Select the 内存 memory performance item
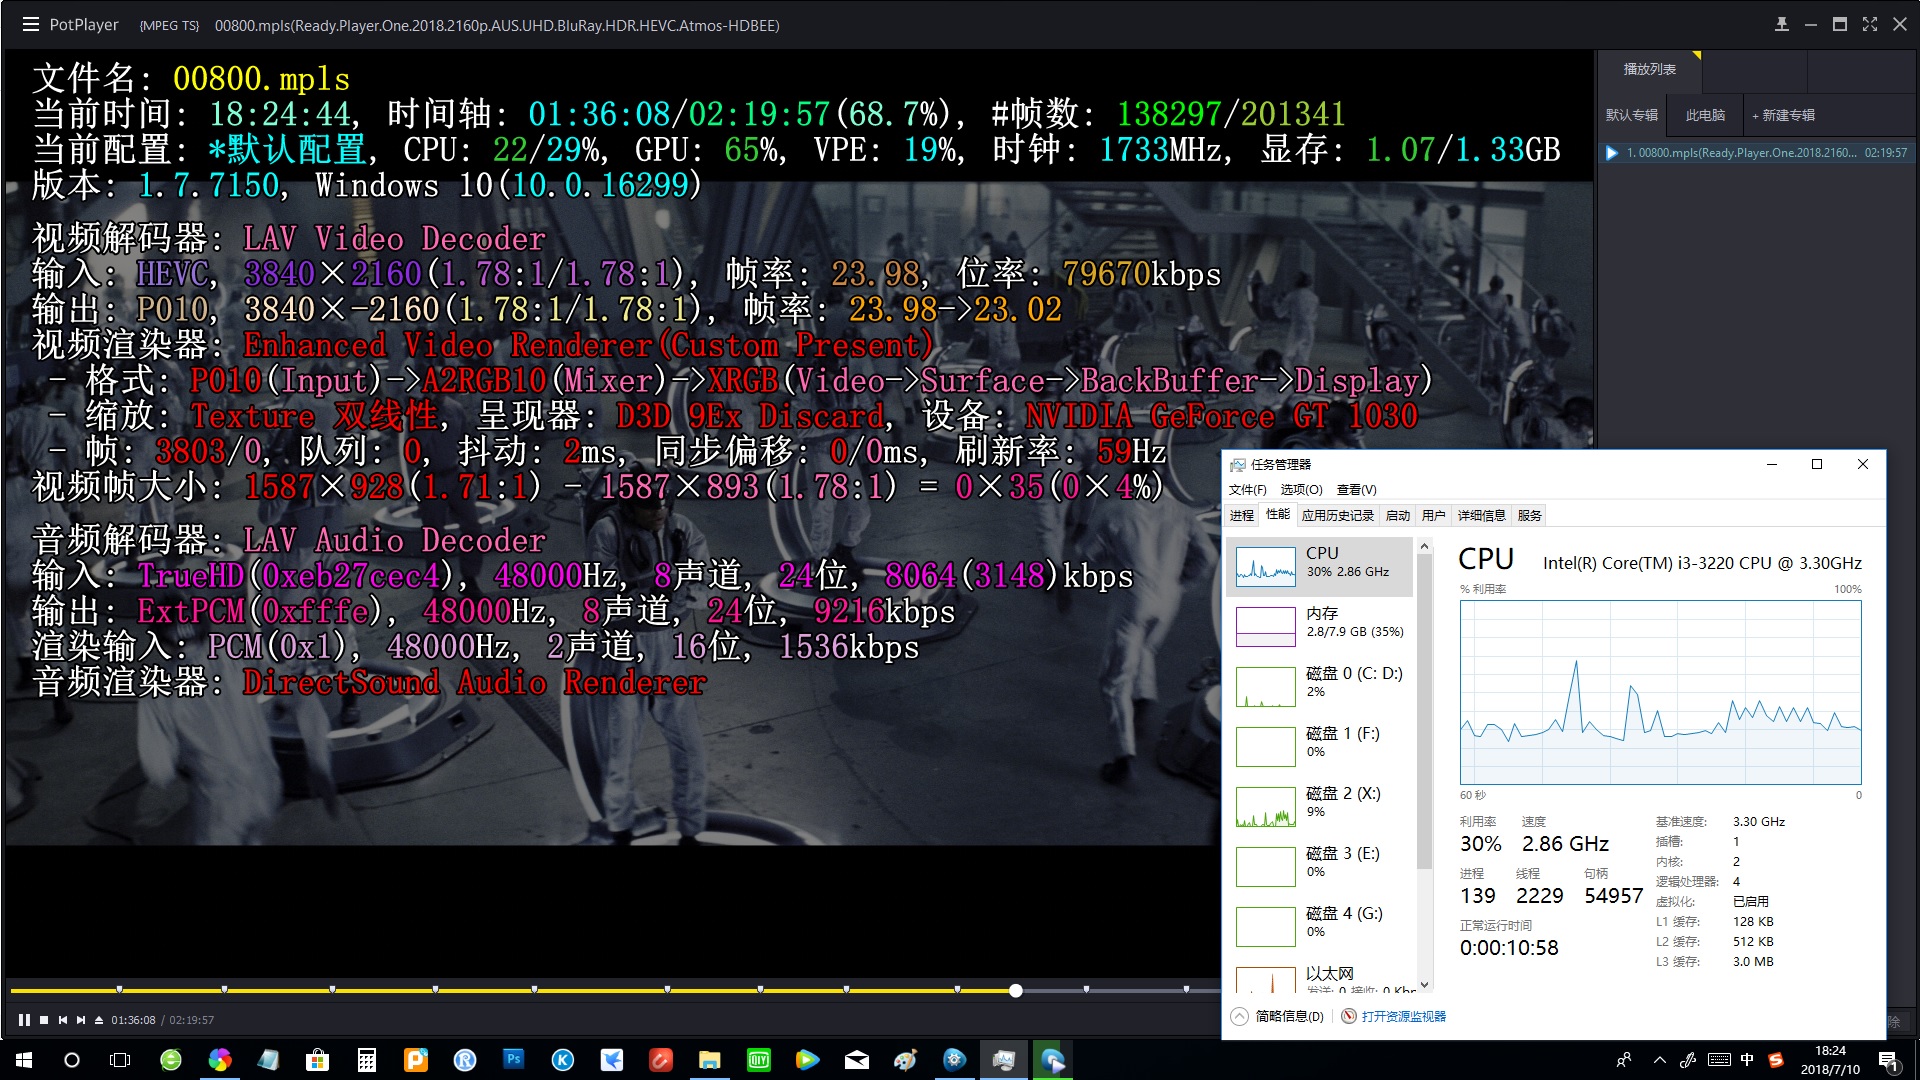 pos(1320,627)
